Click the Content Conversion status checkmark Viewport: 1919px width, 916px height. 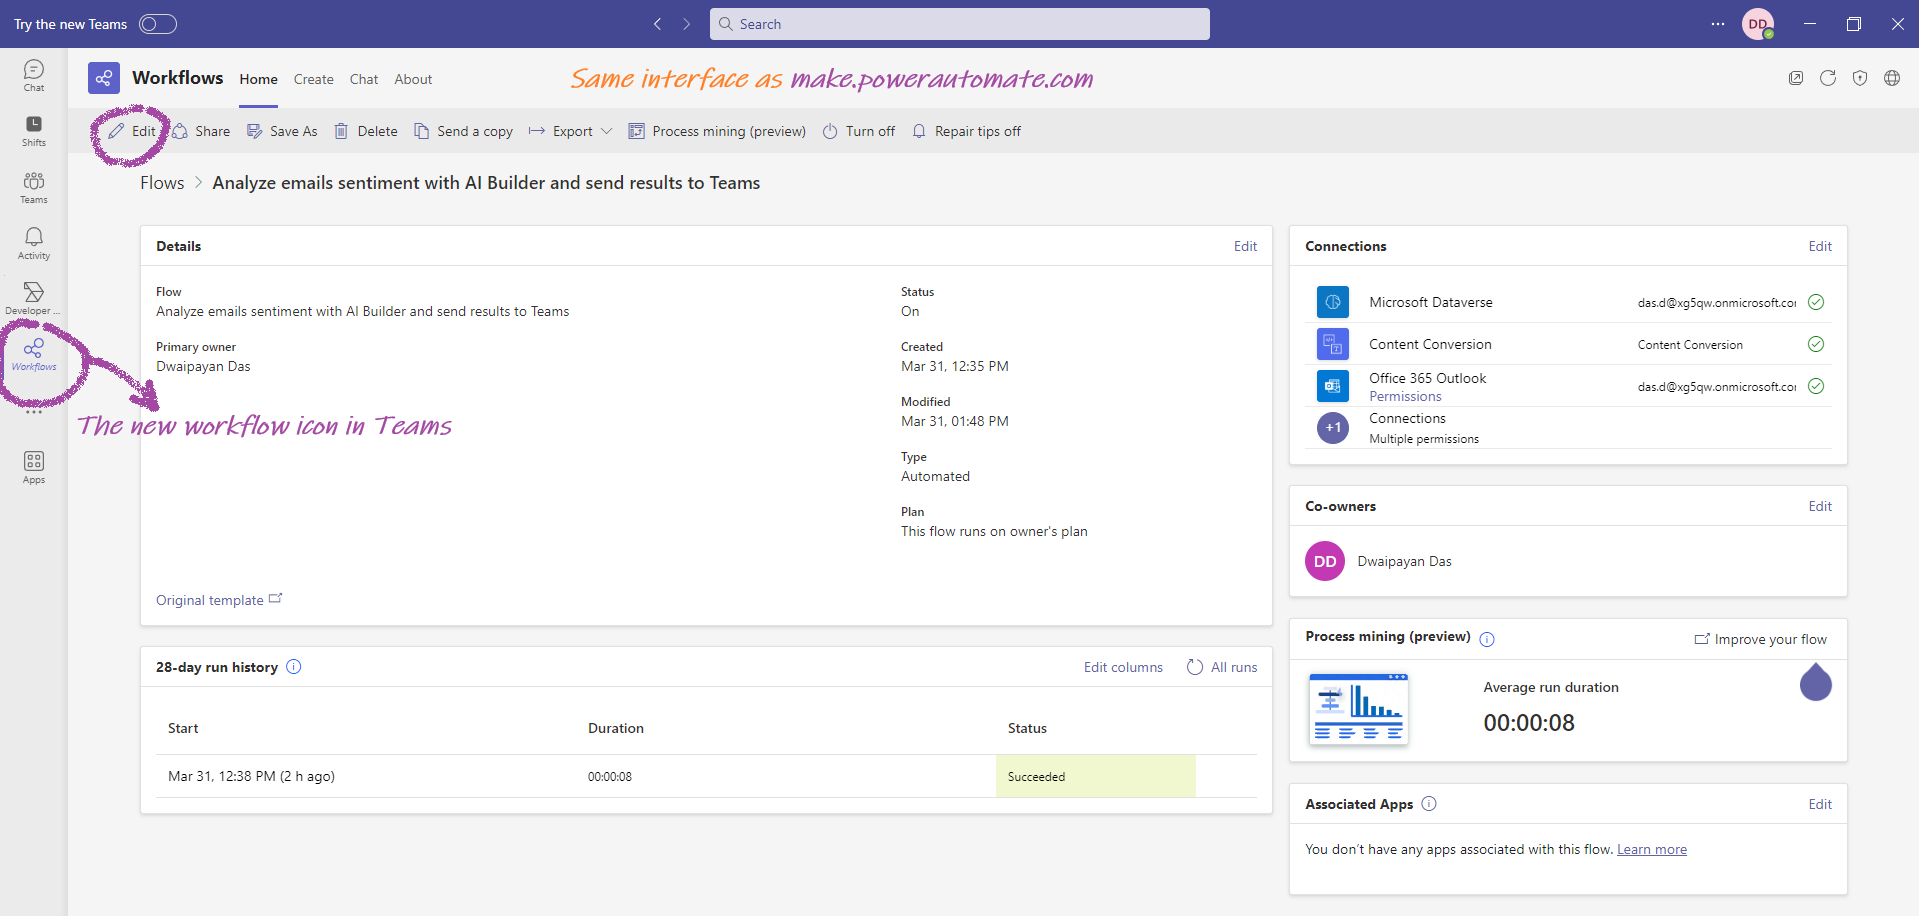[x=1816, y=344]
